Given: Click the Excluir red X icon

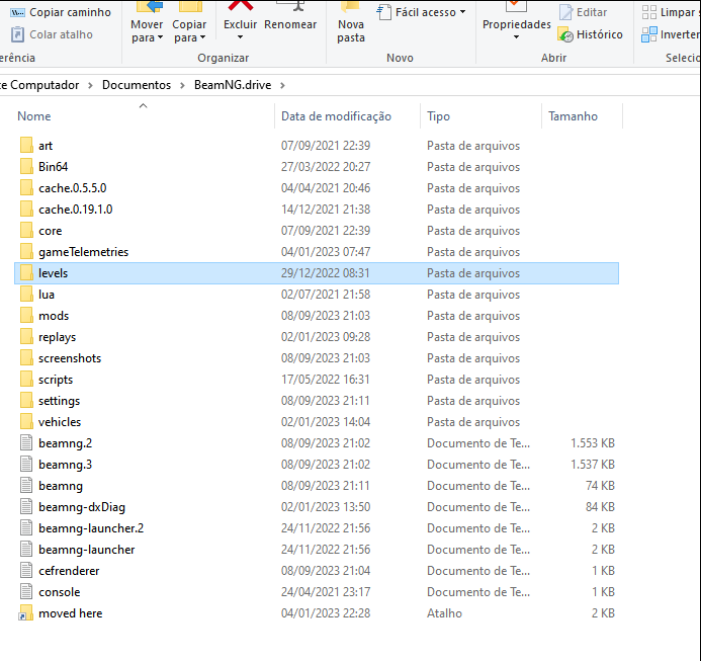Looking at the screenshot, I should 241,5.
